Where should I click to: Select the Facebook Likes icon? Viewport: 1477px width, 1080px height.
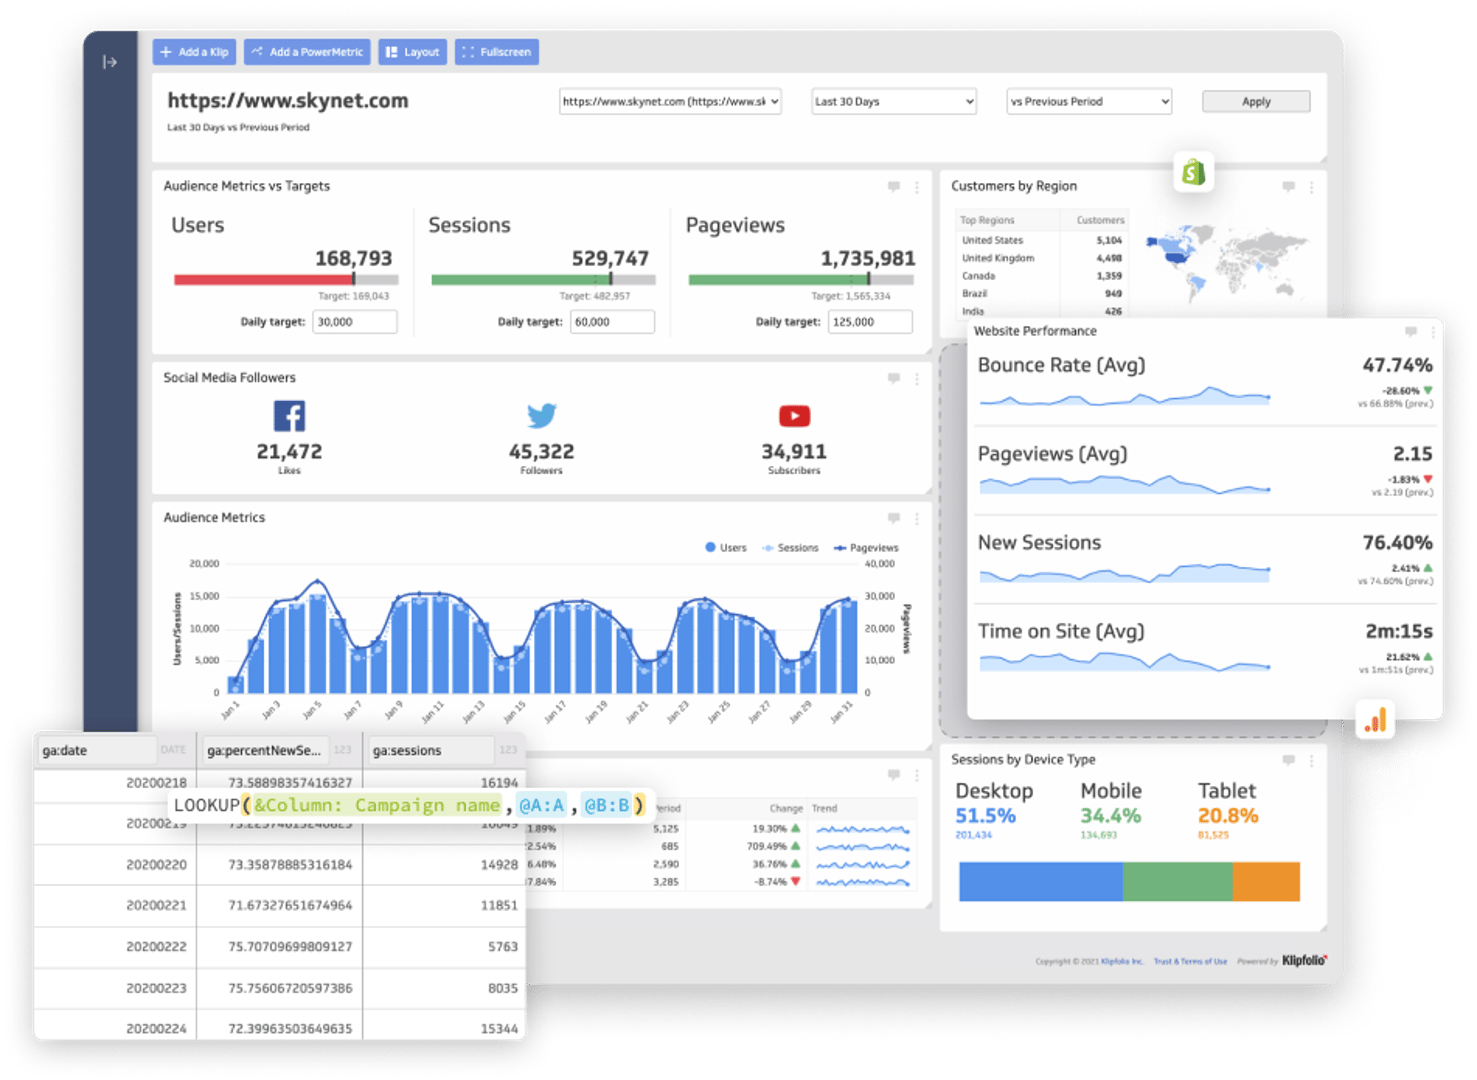289,415
